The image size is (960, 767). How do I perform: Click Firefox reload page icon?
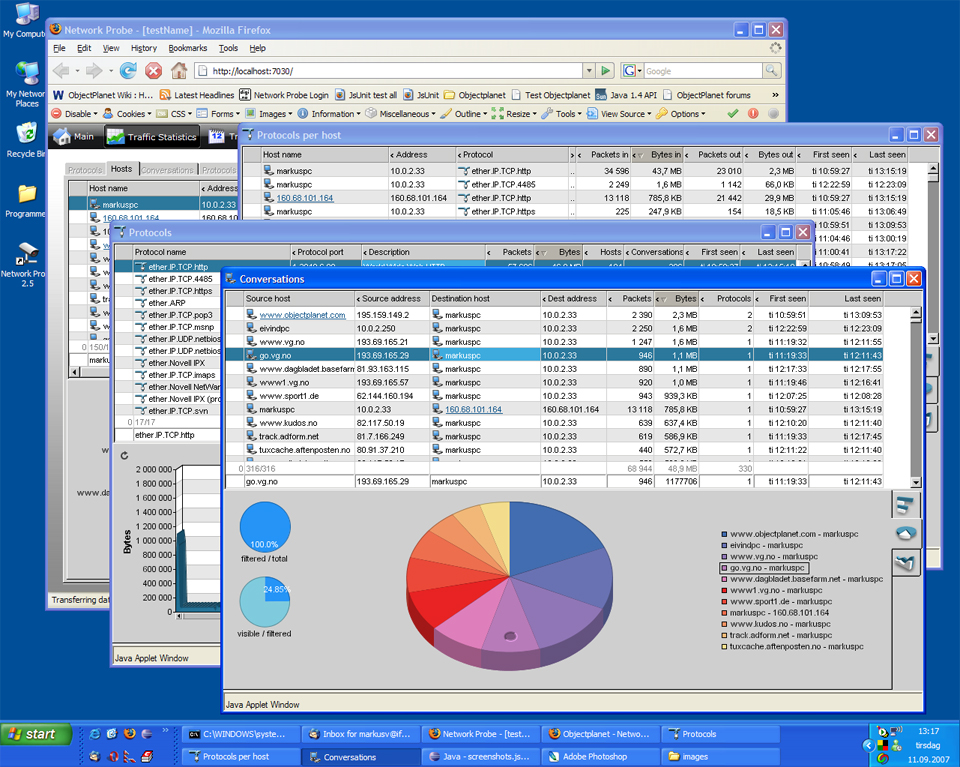(x=128, y=71)
